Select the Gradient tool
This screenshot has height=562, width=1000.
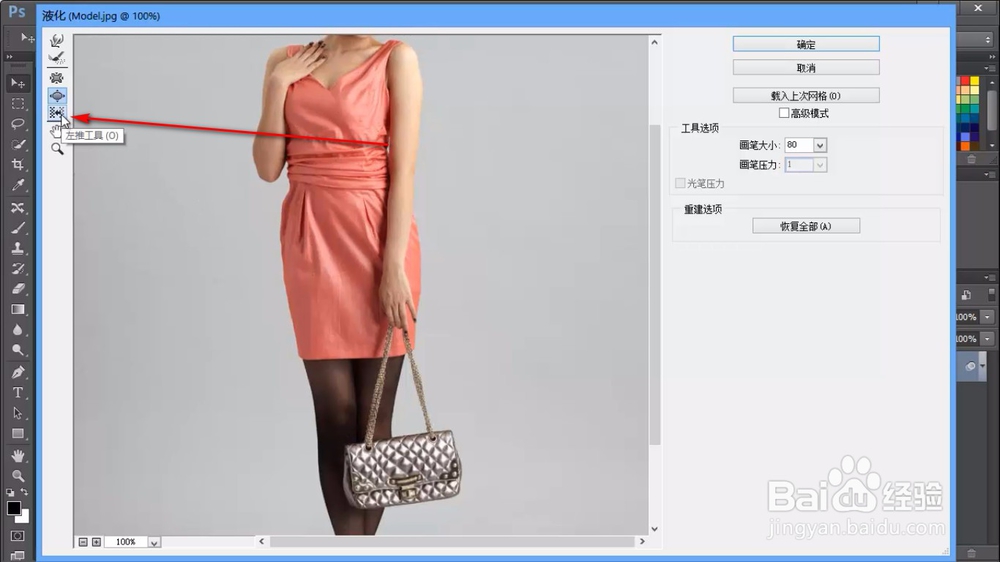18,309
